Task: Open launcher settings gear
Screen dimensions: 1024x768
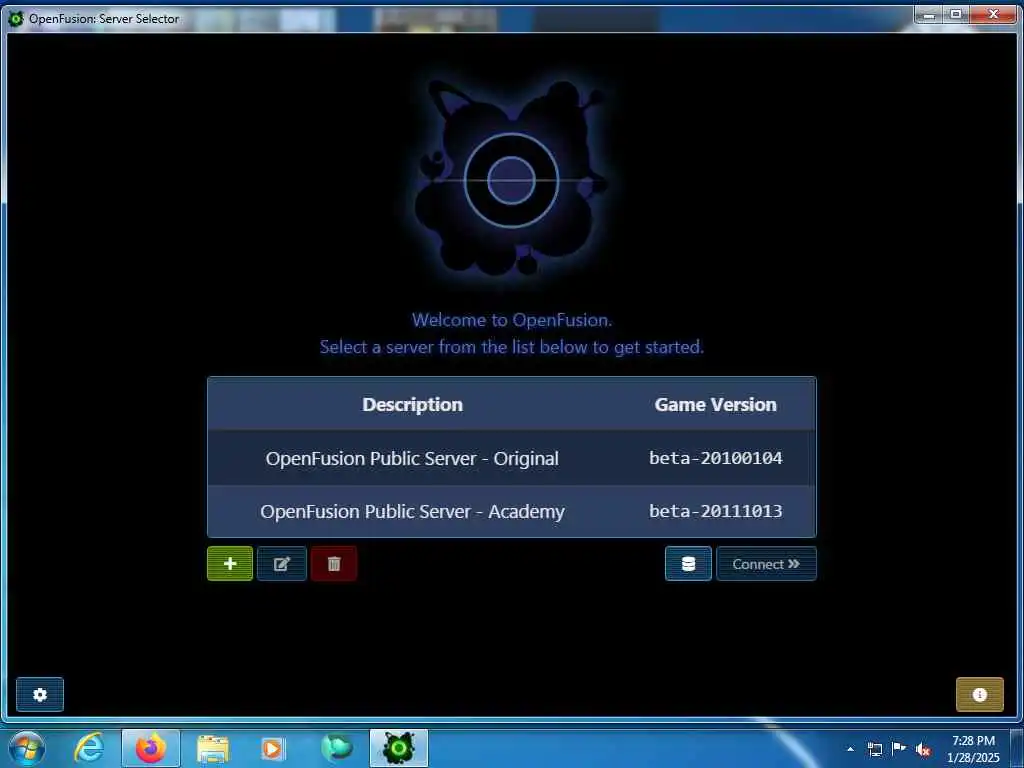Action: [40, 694]
